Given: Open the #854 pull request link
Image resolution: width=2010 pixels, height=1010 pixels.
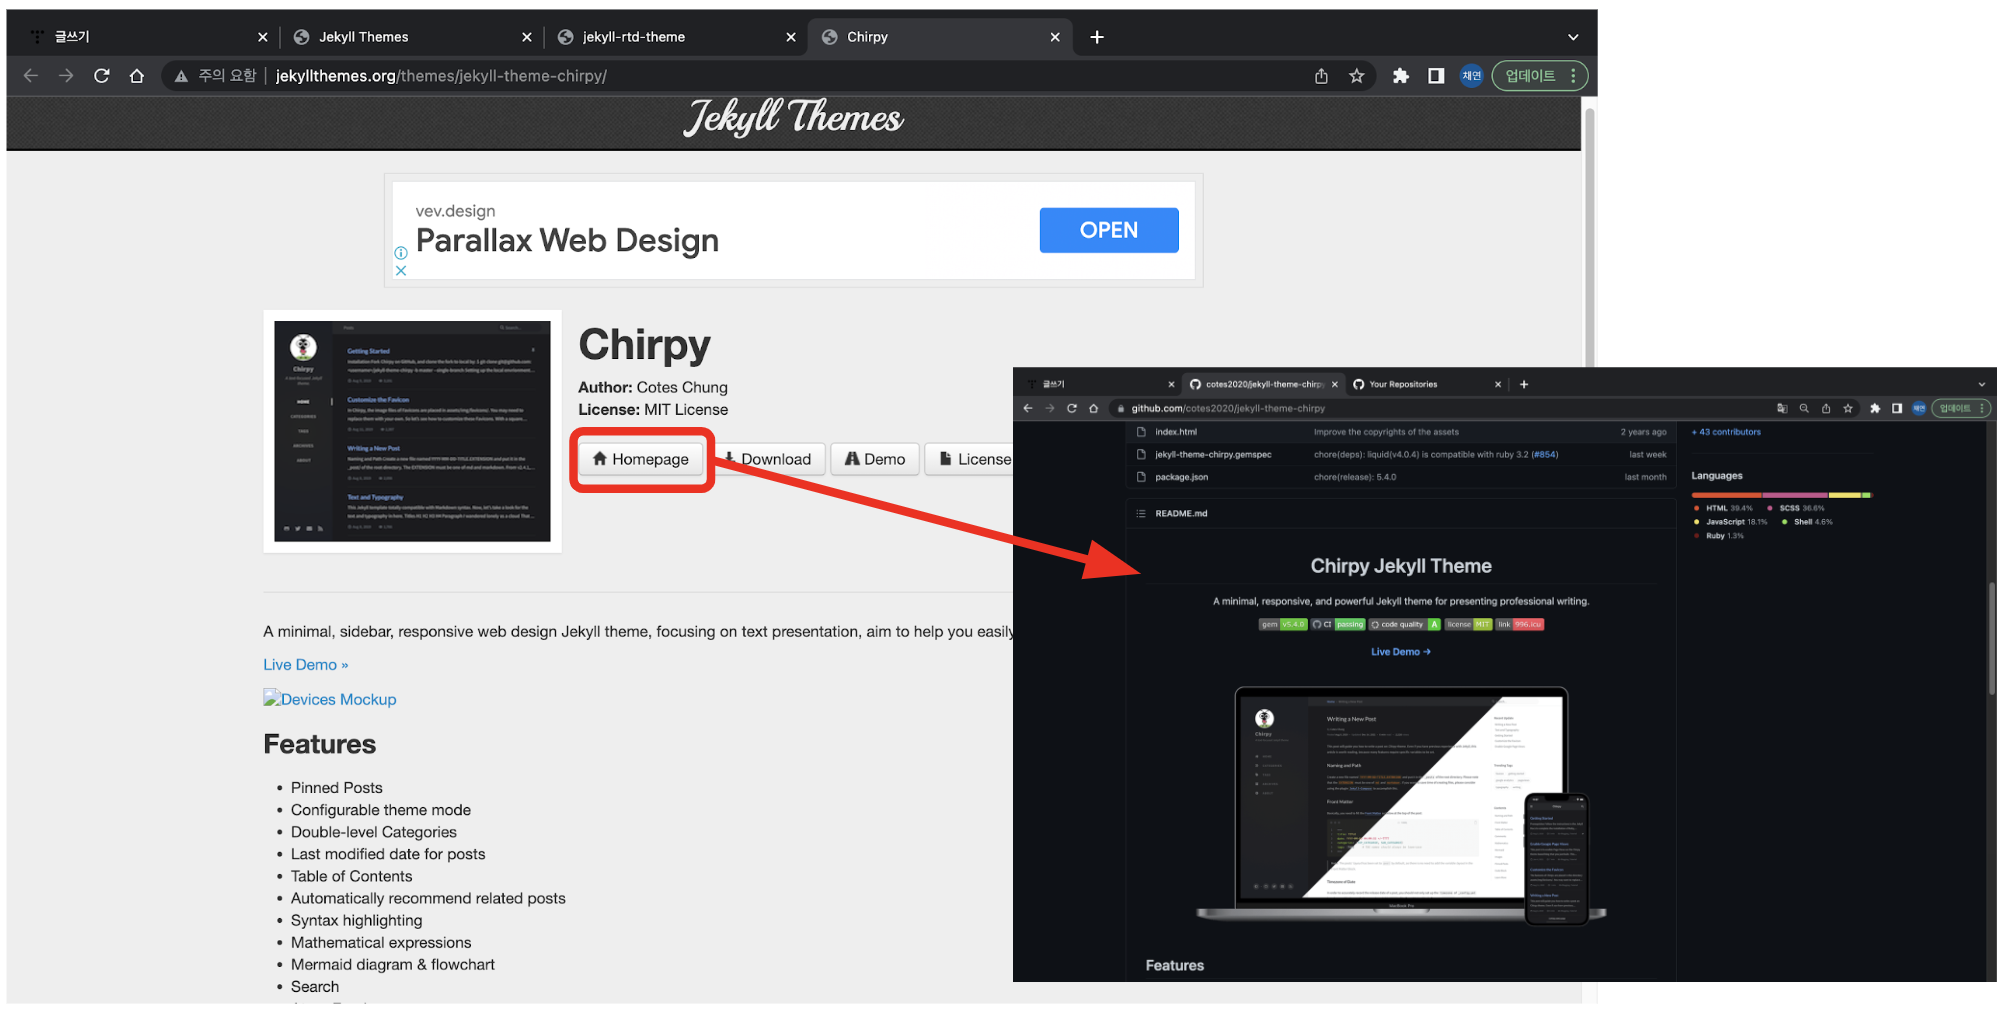Looking at the screenshot, I should tap(1545, 454).
